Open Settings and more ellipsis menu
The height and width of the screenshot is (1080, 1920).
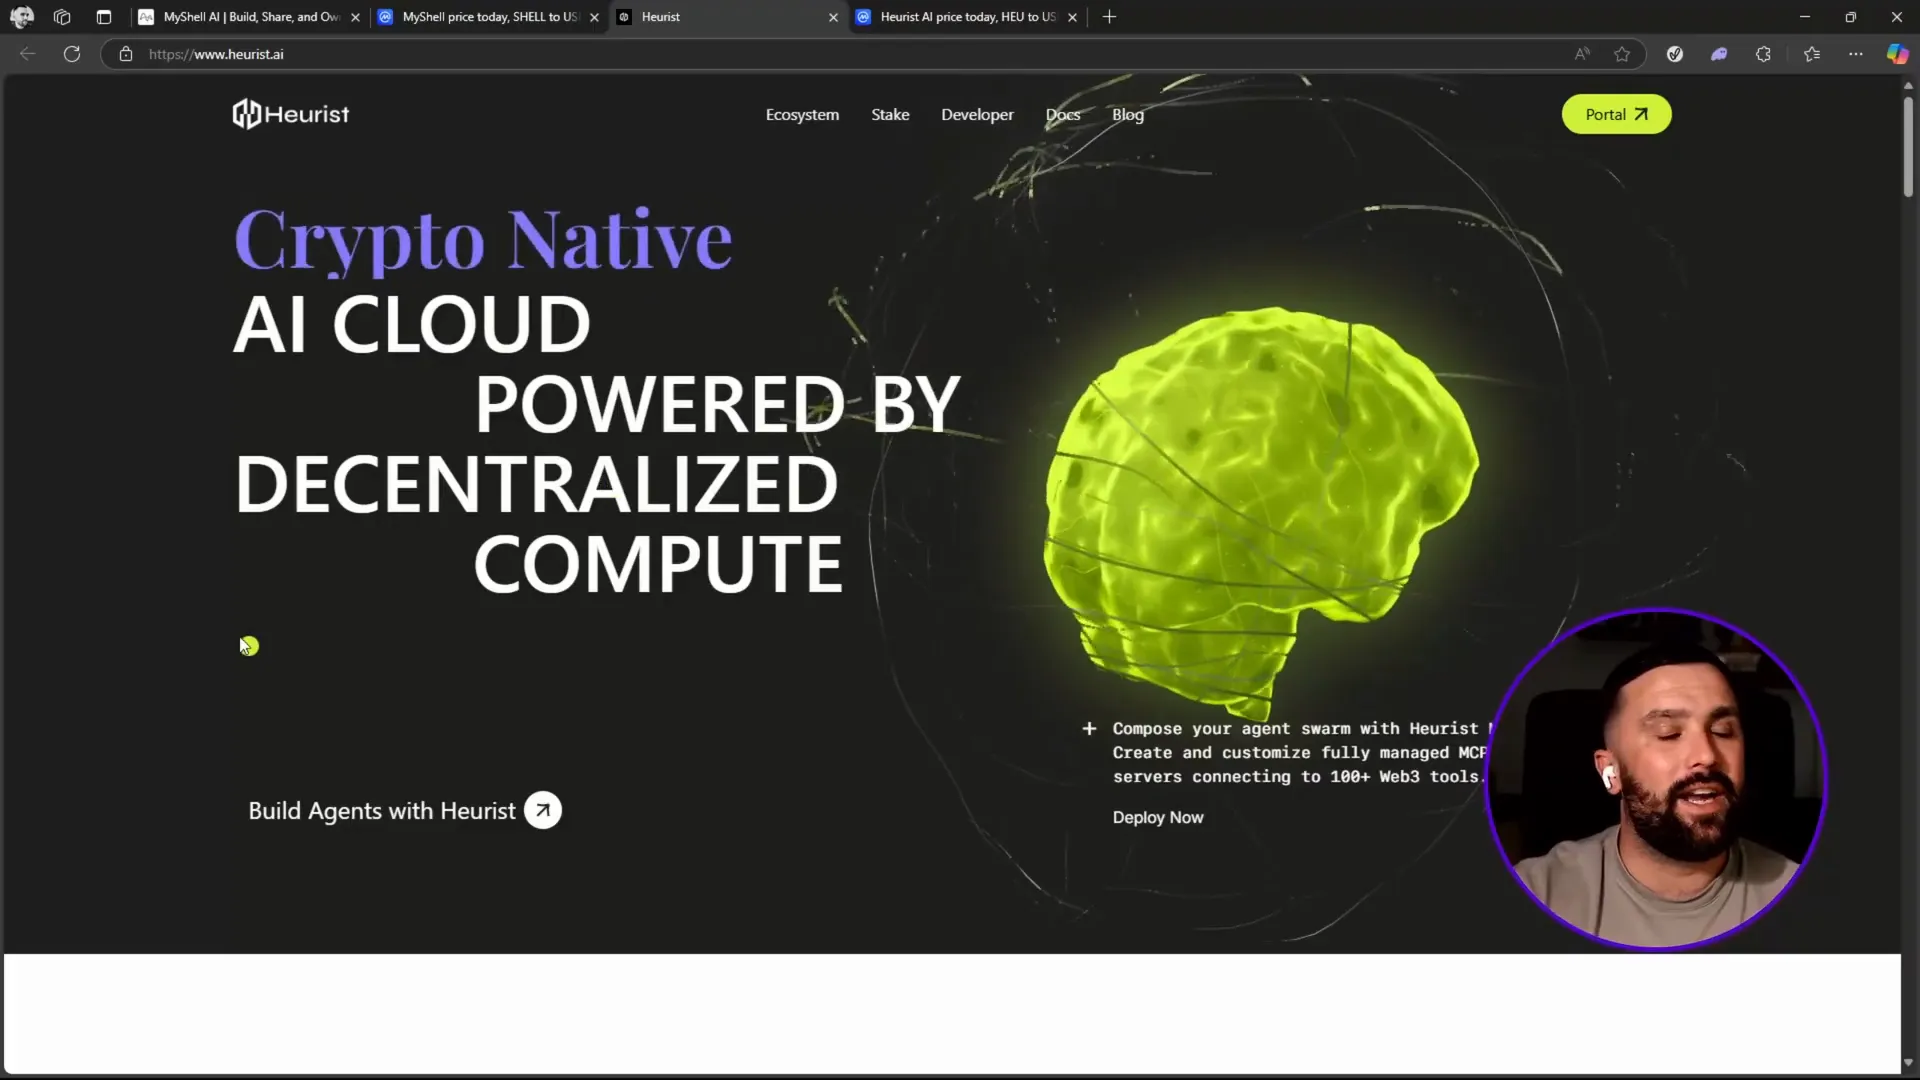[1856, 54]
